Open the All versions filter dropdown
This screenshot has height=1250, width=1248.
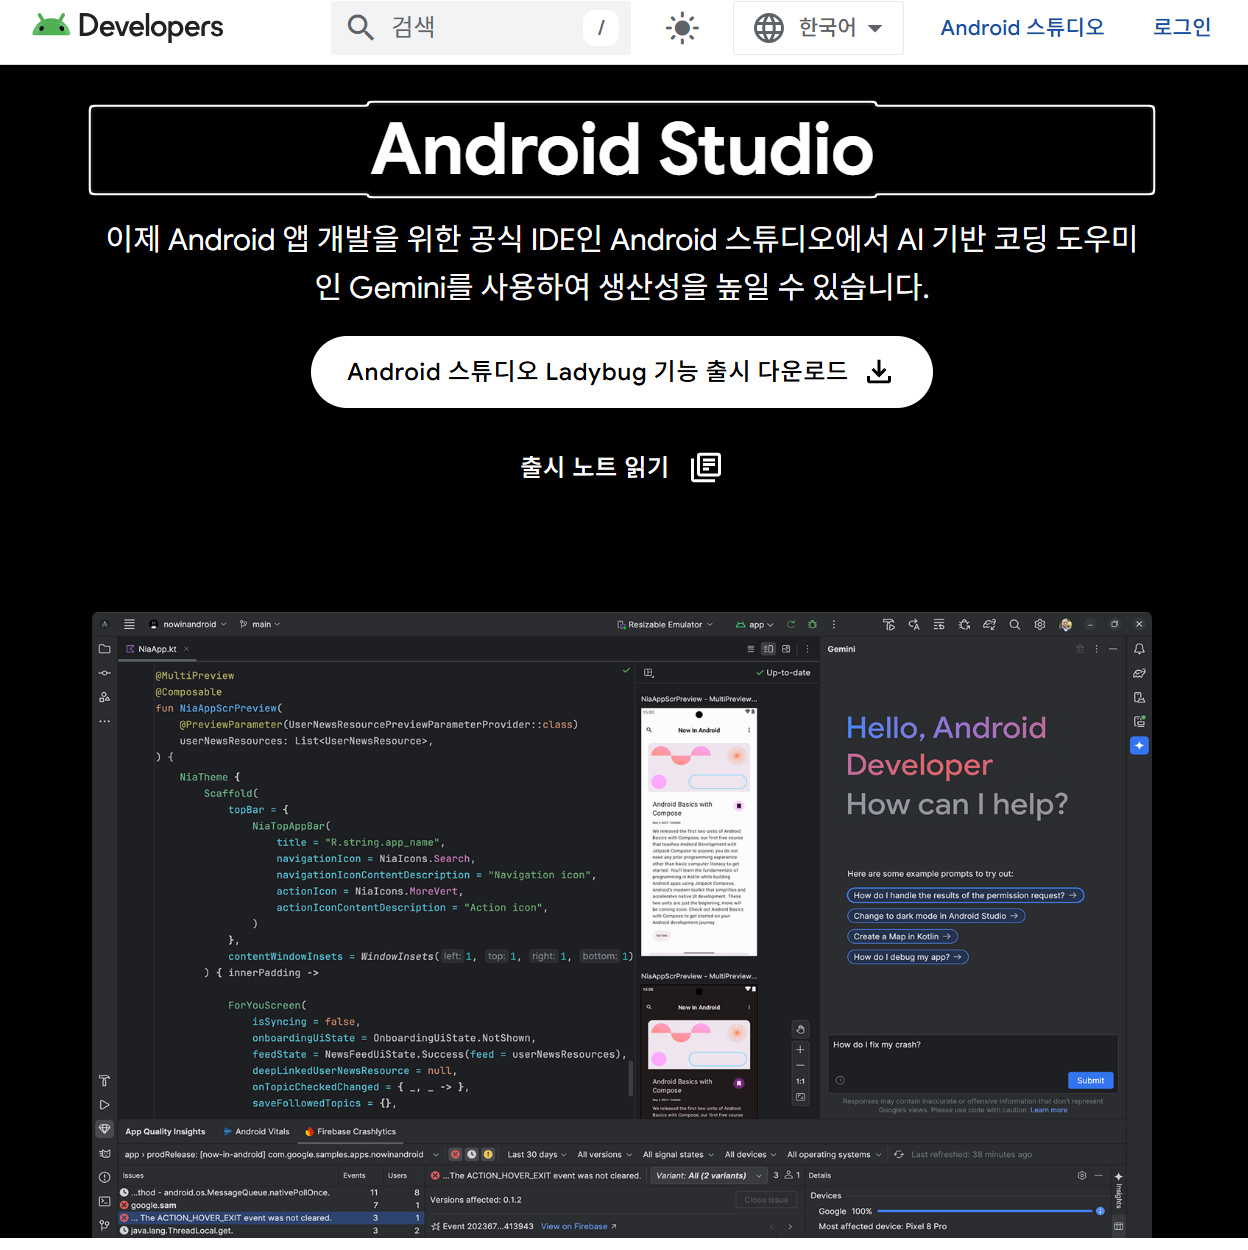click(x=604, y=1154)
